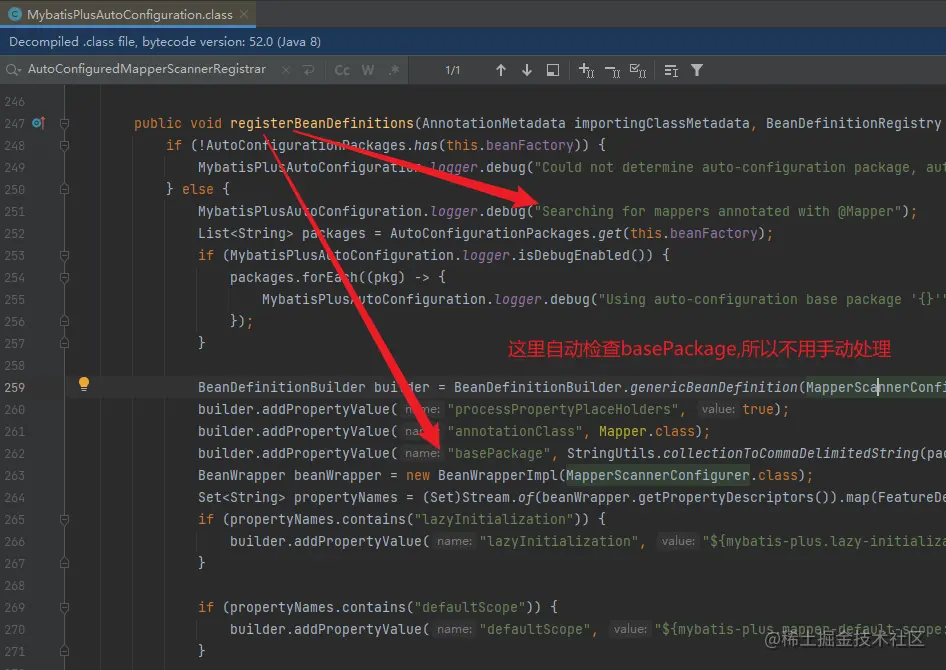Unselect the current occurrence
Viewport: 946px width, 670px height.
point(612,71)
